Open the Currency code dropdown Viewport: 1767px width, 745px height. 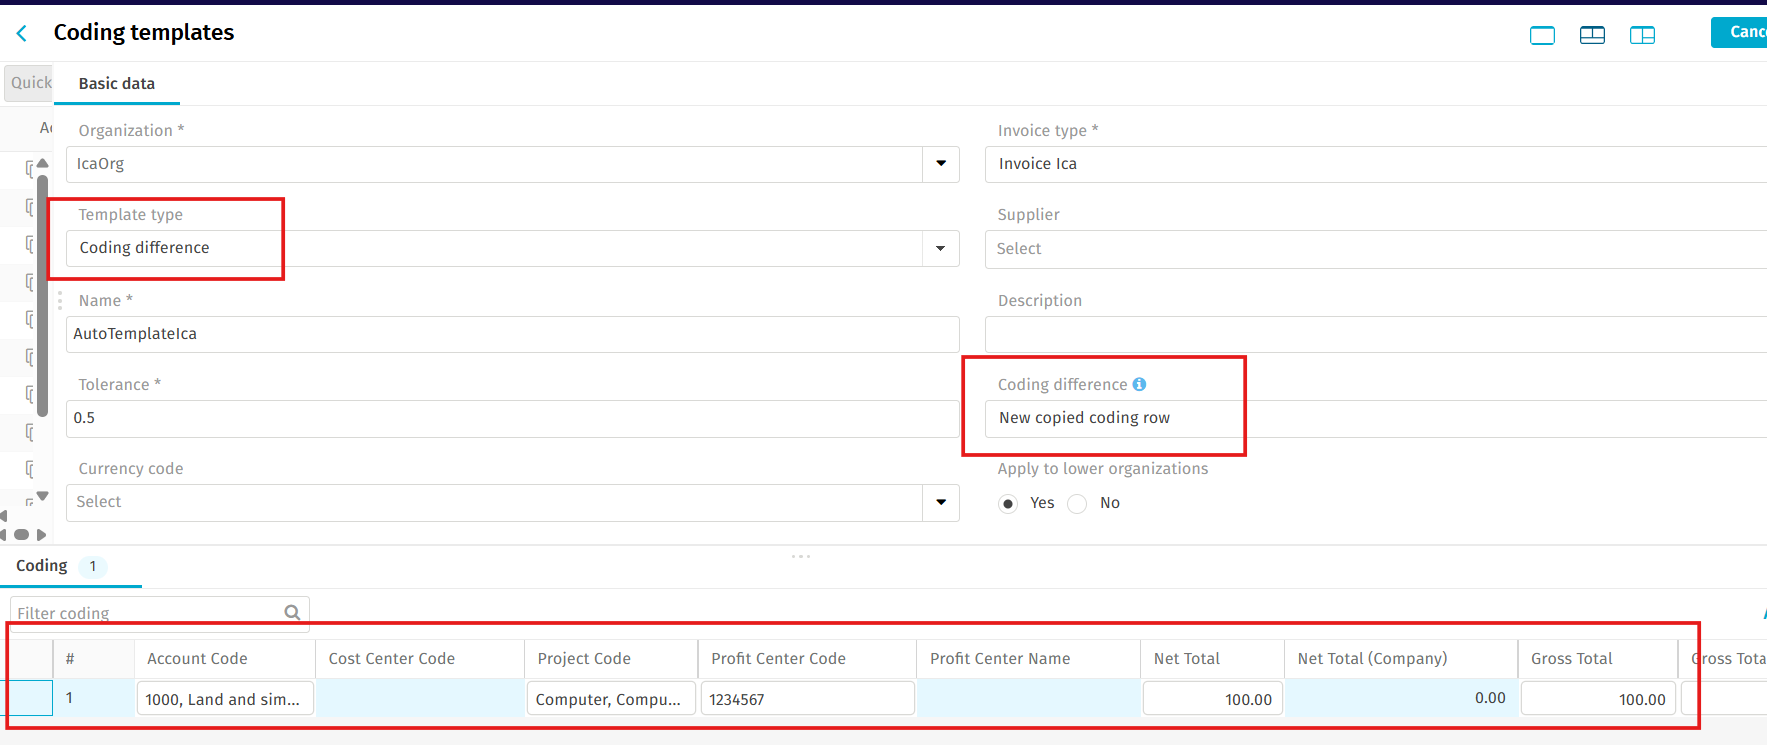pos(940,502)
